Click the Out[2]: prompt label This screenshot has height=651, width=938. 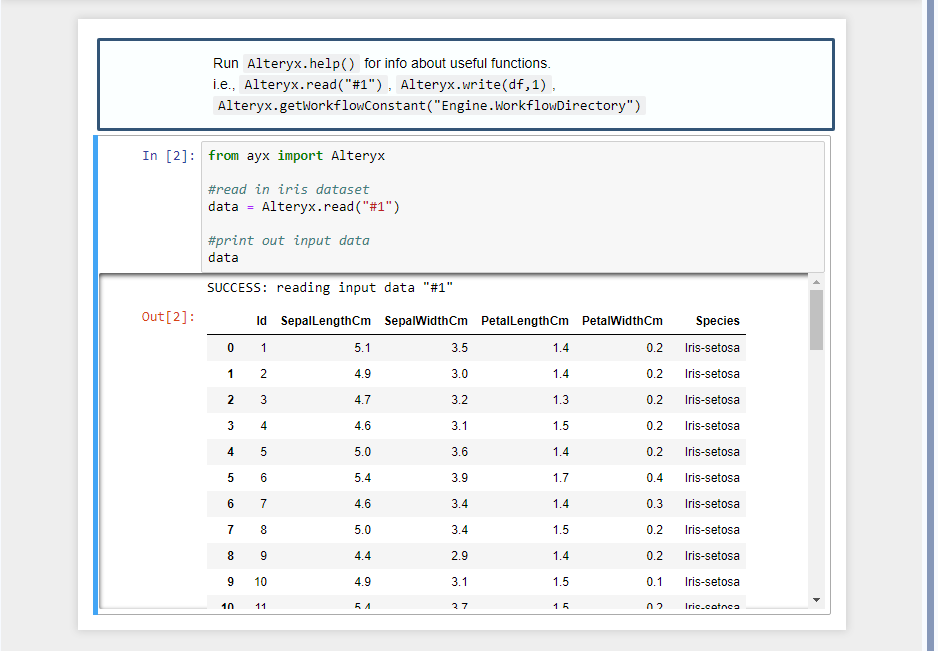click(169, 317)
